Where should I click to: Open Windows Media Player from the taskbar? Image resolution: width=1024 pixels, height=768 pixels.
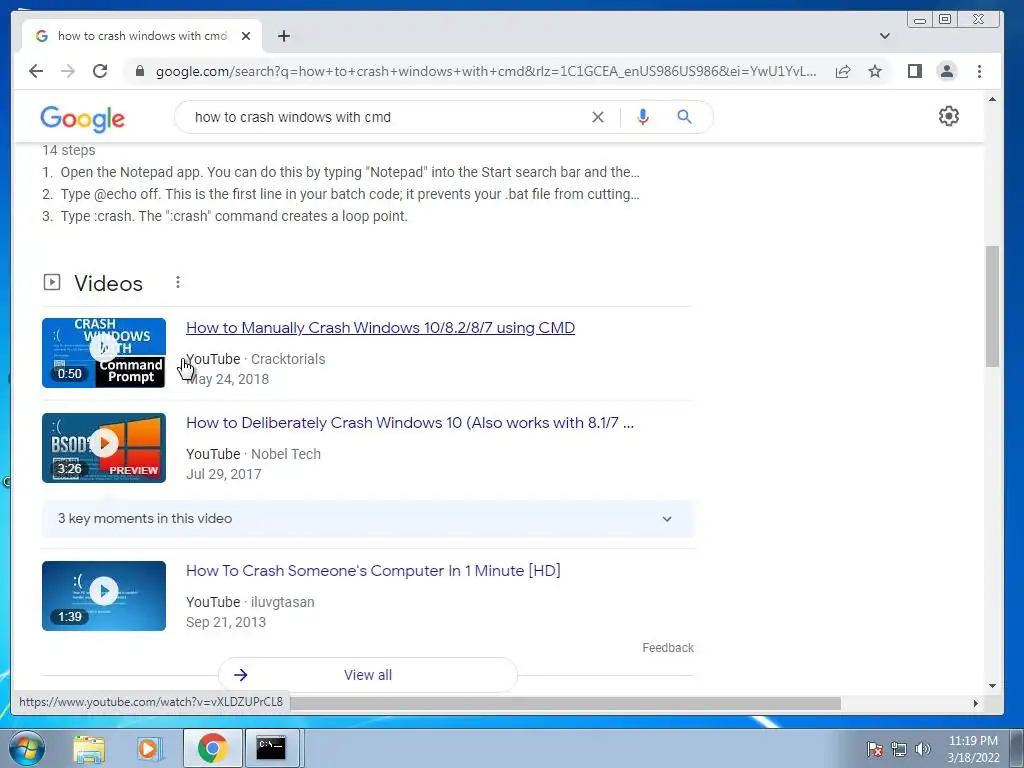point(149,748)
